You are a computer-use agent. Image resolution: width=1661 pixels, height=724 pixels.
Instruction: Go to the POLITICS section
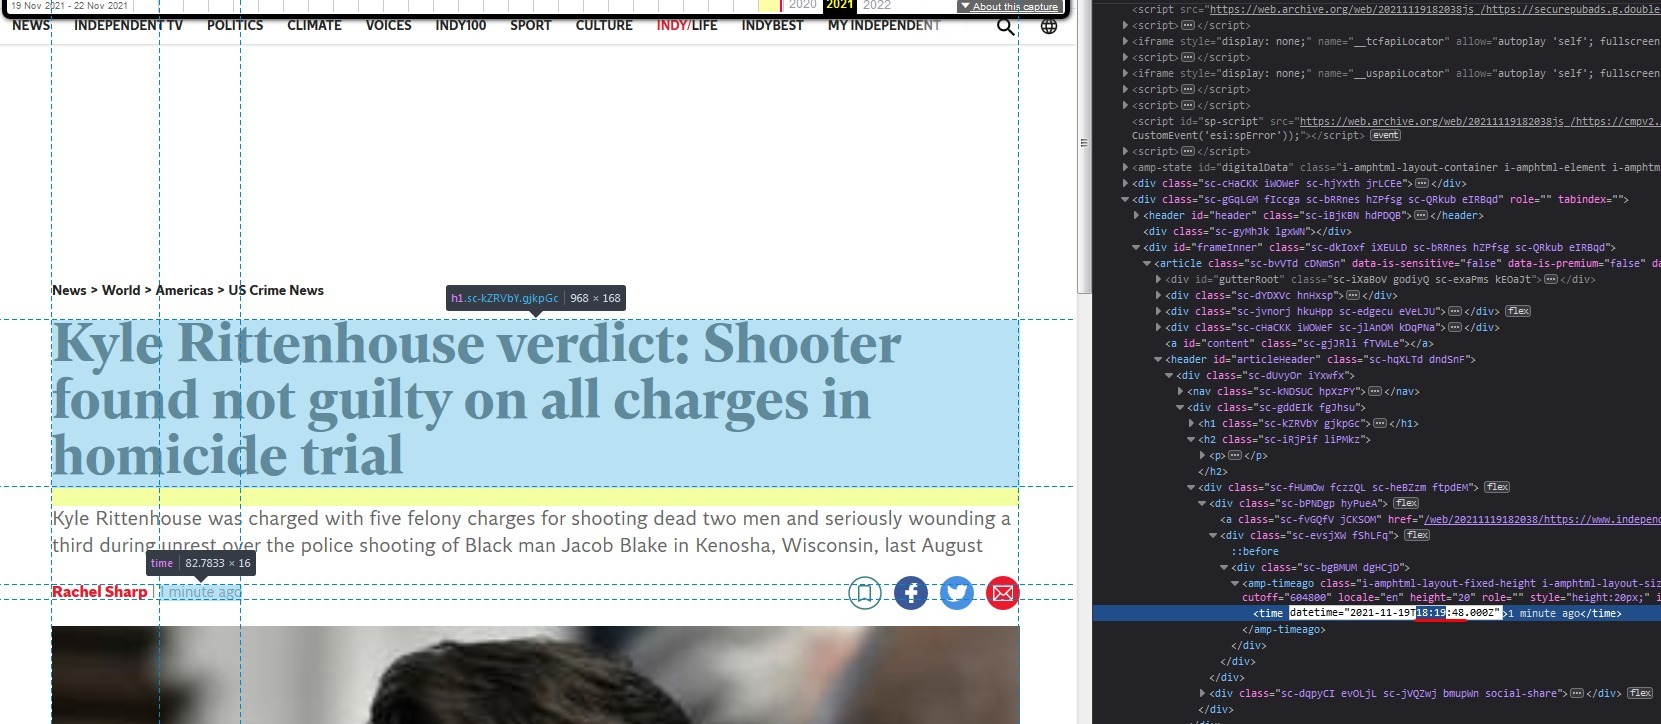(x=235, y=25)
